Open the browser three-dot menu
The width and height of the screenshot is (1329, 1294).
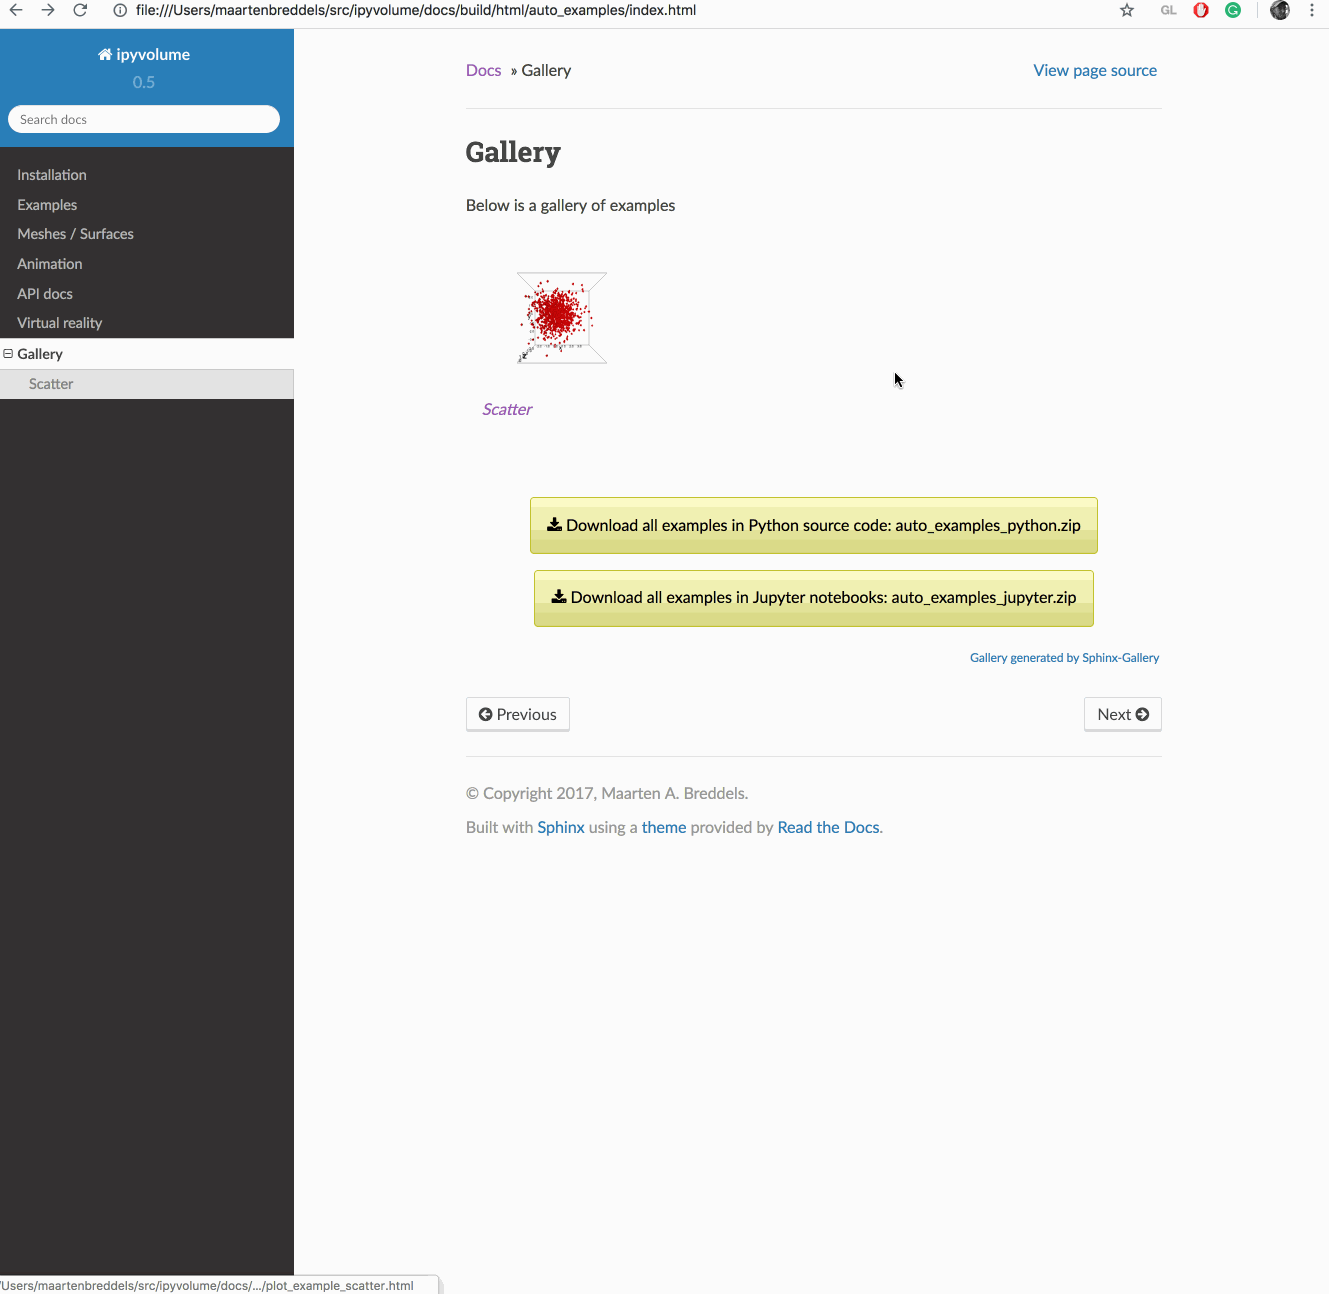click(x=1312, y=10)
